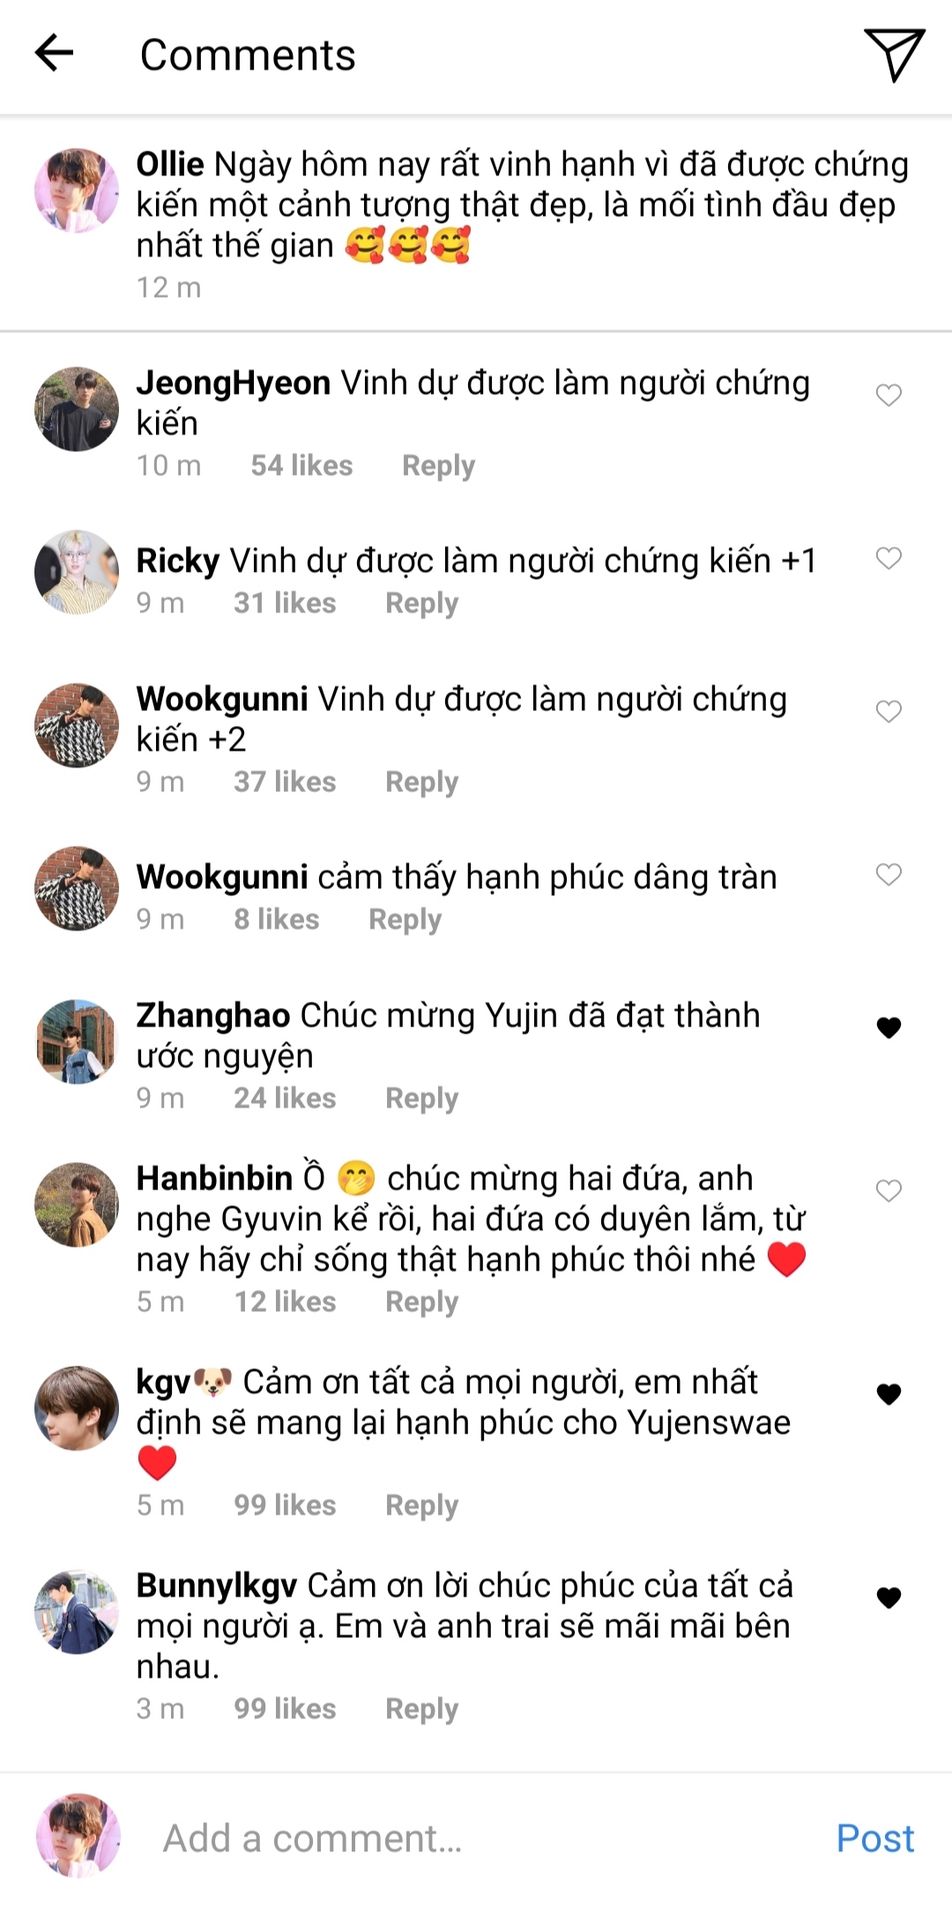
Task: Open Zhanghao's profile avatar
Action: pyautogui.click(x=77, y=1041)
